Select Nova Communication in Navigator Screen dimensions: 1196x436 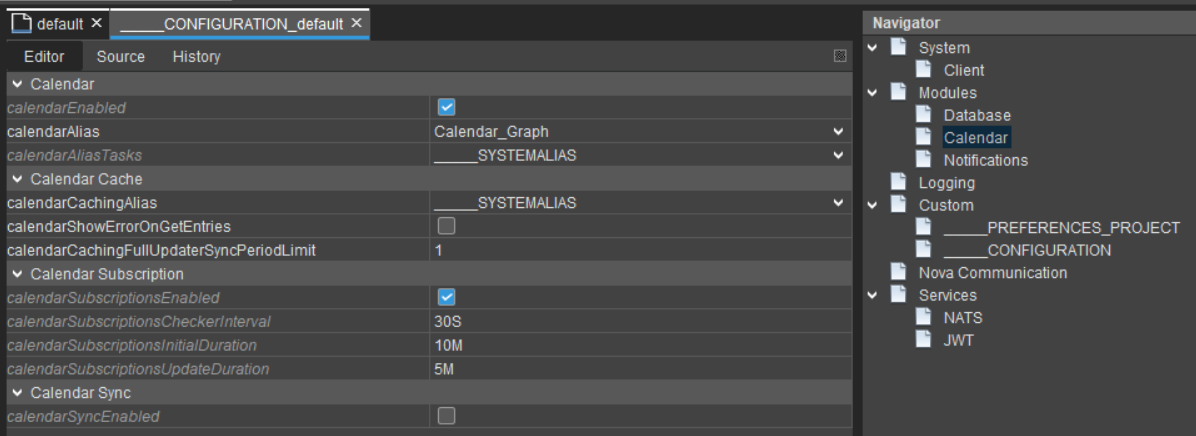click(993, 273)
